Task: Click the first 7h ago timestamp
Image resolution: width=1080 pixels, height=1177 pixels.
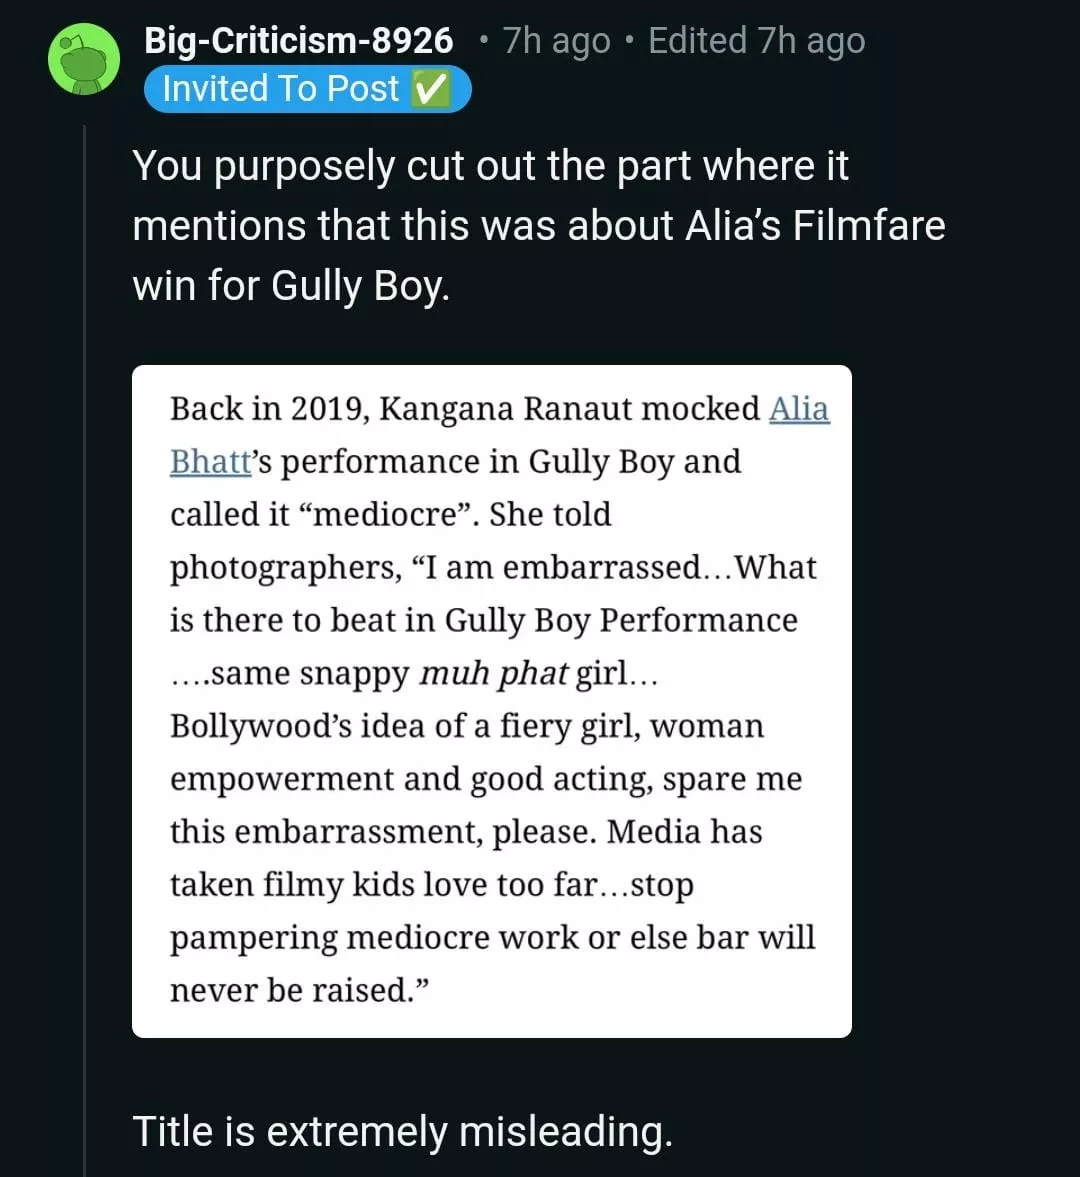Action: (556, 41)
